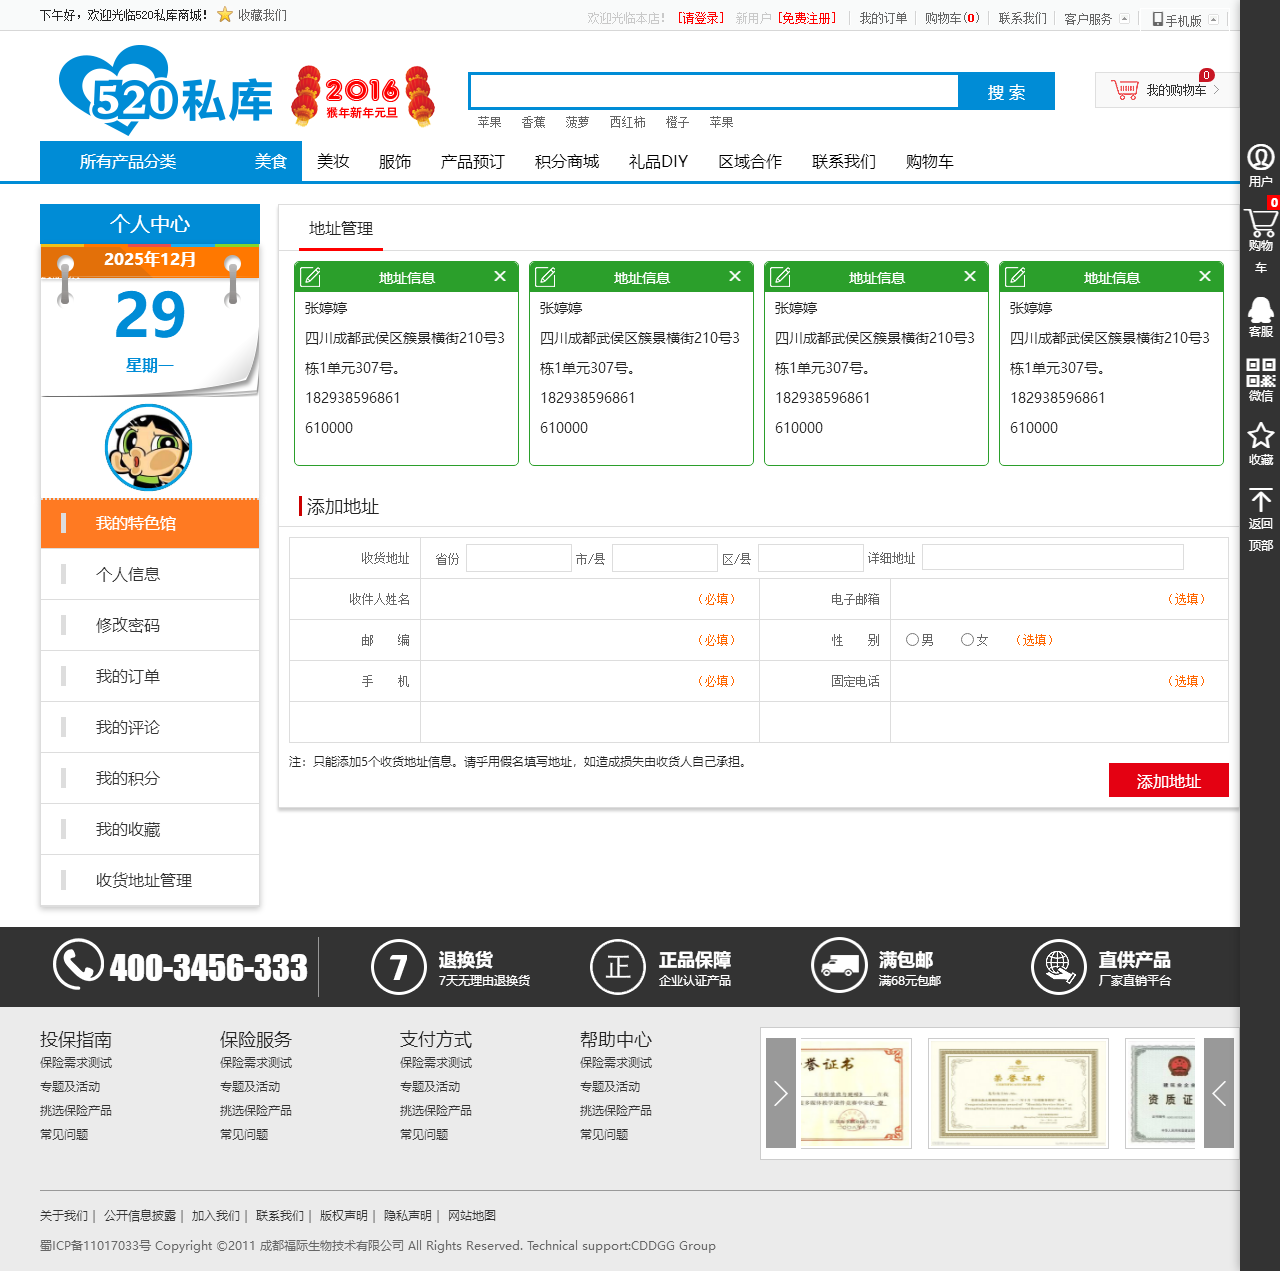
Task: Open customer service QQ icon in sidebar
Action: click(1260, 316)
